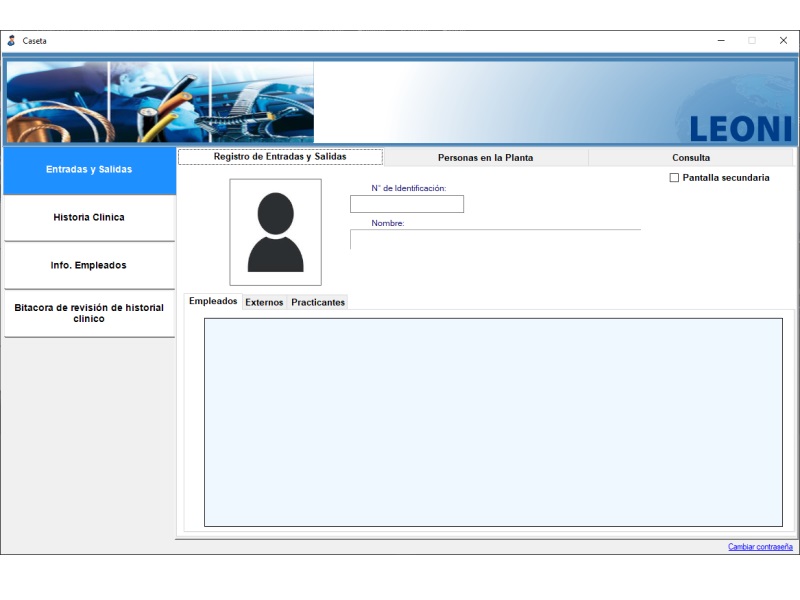The height and width of the screenshot is (600, 800).
Task: Switch to the Externos sub-tab
Action: [x=264, y=303]
